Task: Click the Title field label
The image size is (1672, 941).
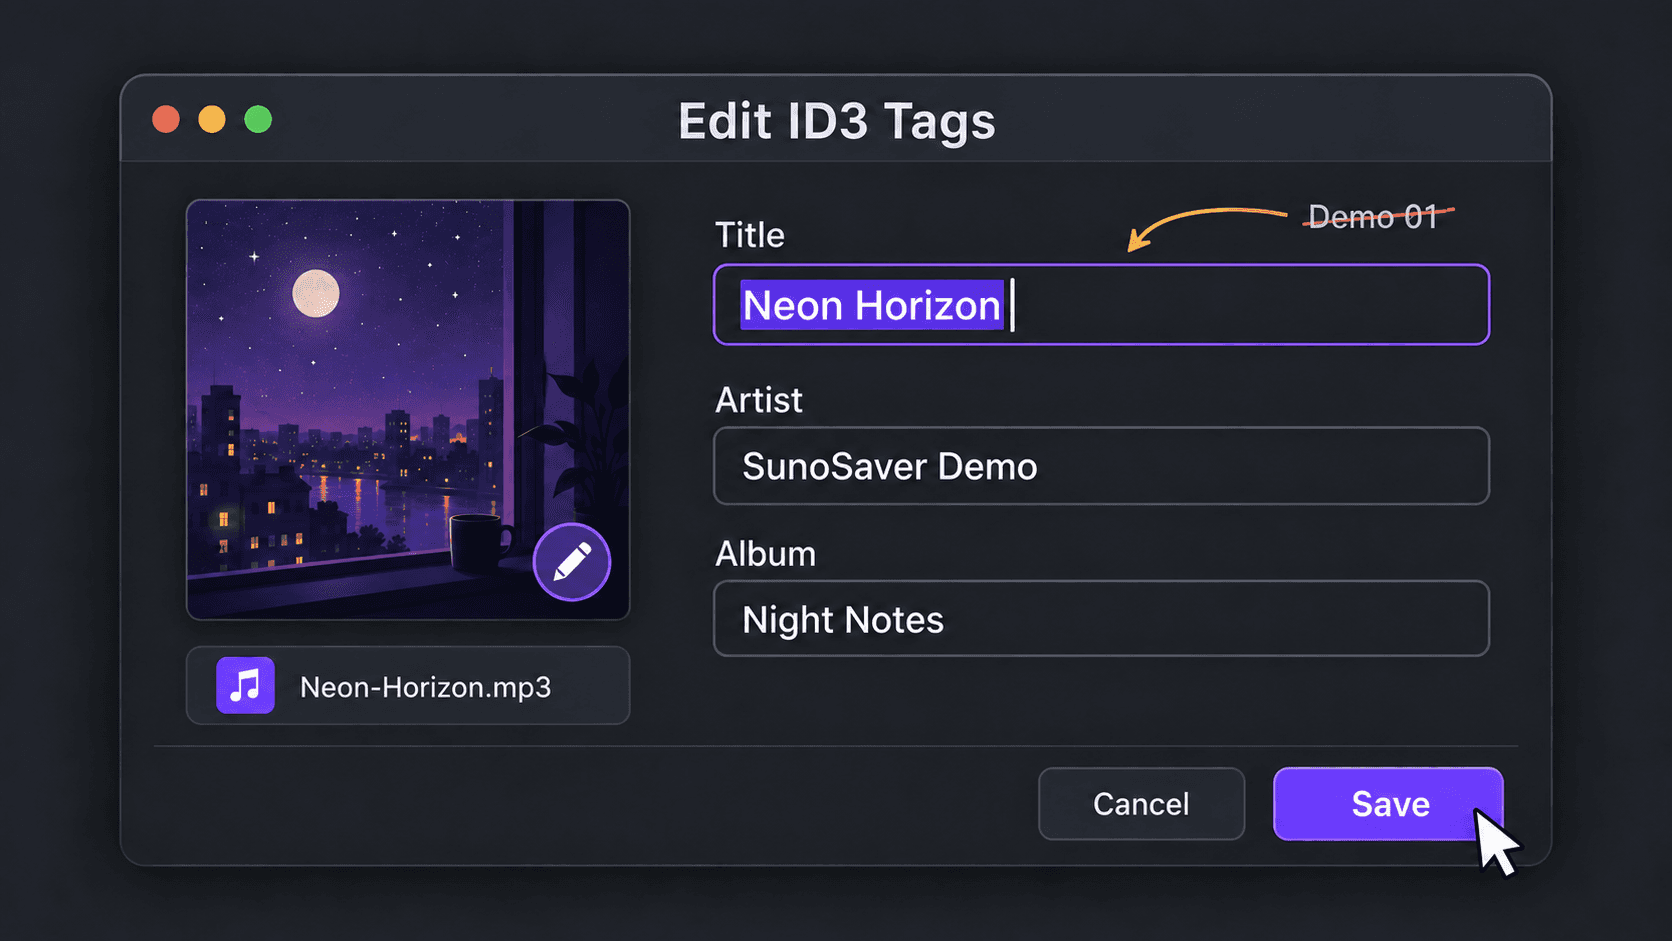Action: click(x=749, y=235)
